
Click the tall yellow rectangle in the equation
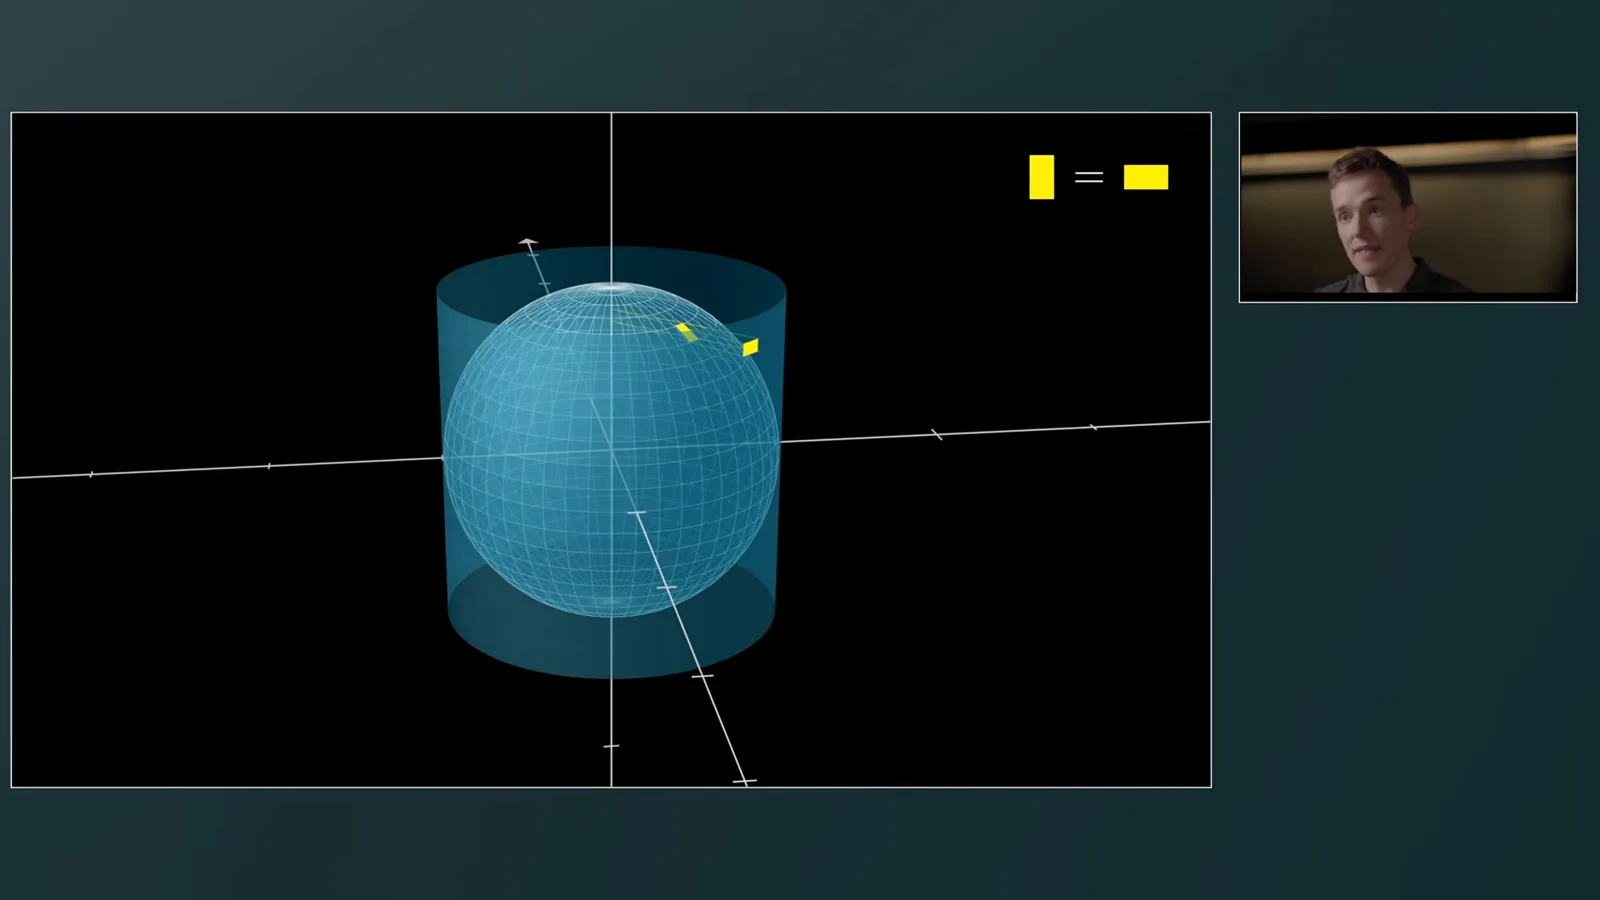pos(1041,177)
